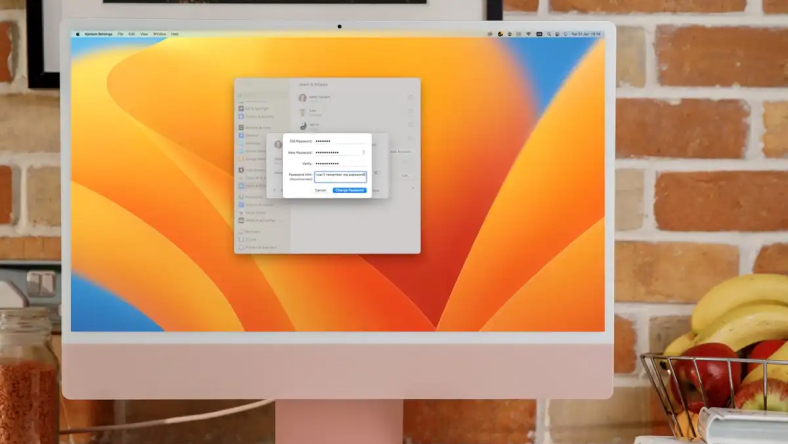Click the Change Password button
The image size is (788, 444).
click(350, 190)
